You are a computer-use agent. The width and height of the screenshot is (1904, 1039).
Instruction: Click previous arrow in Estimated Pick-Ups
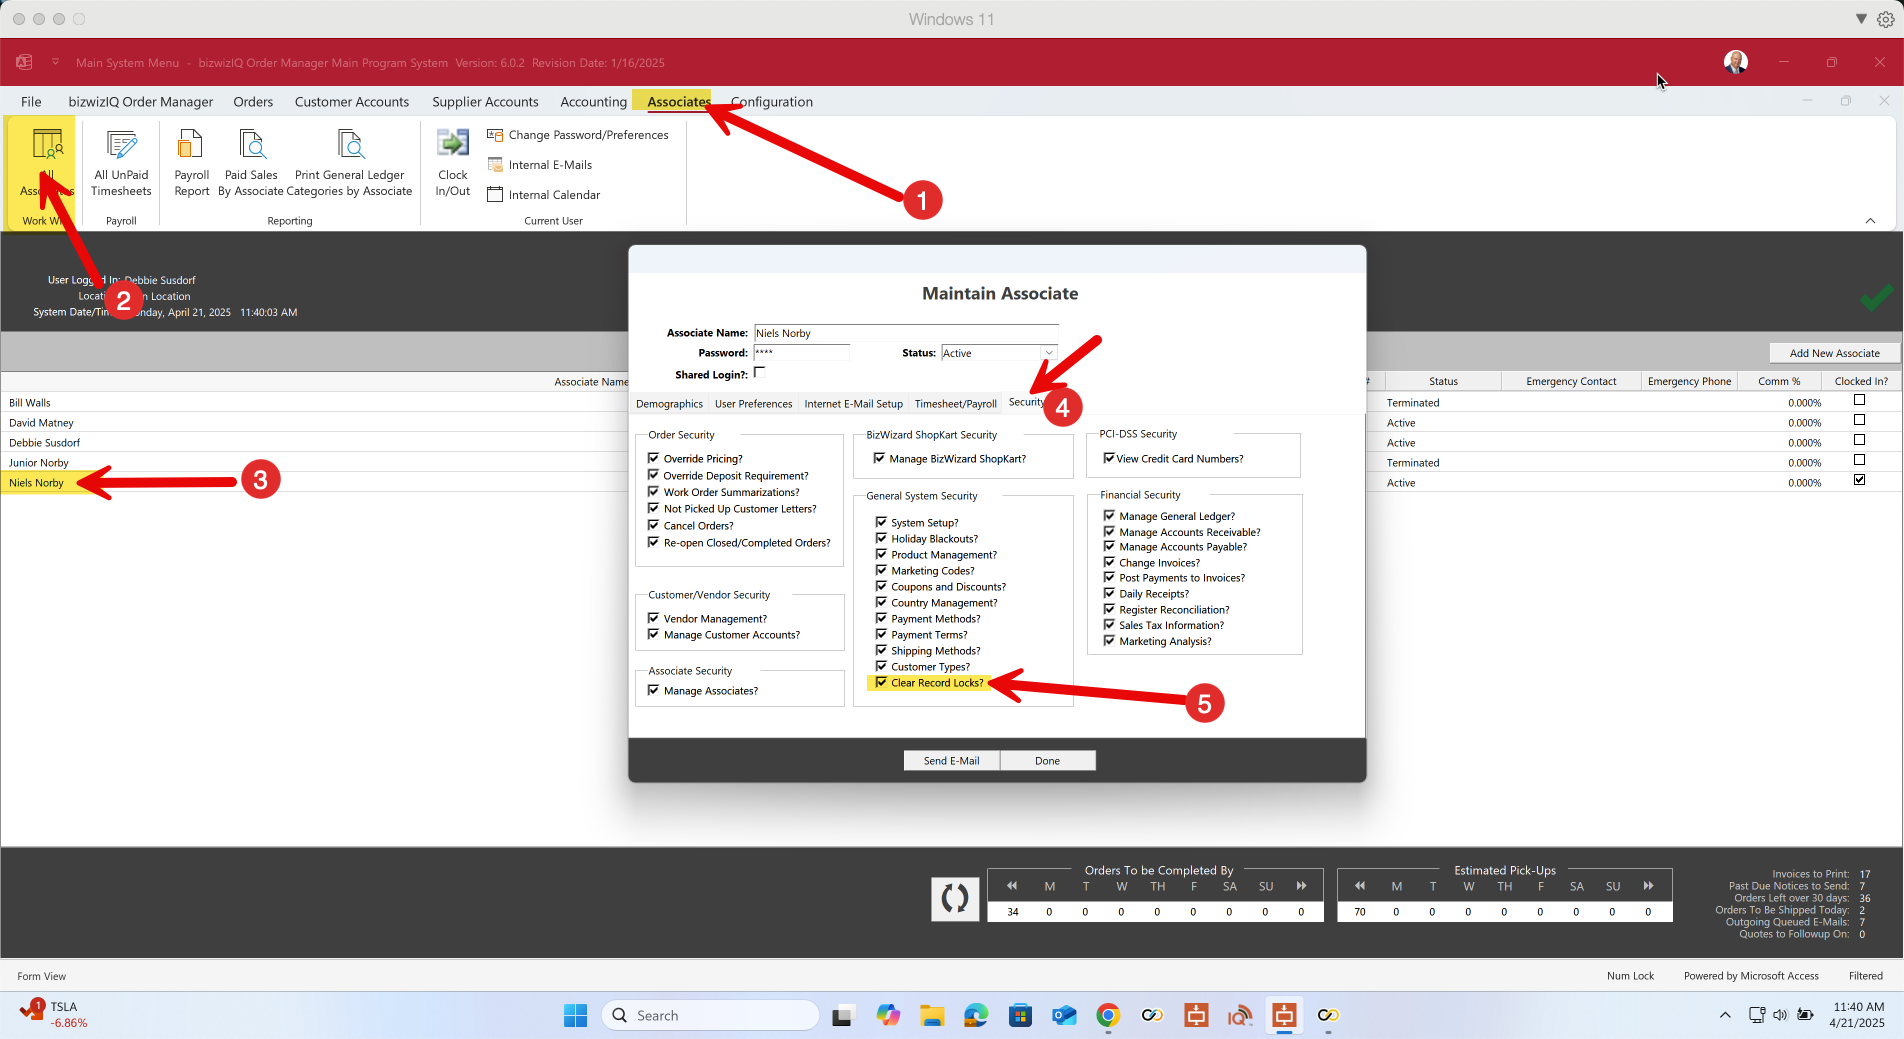click(1360, 886)
